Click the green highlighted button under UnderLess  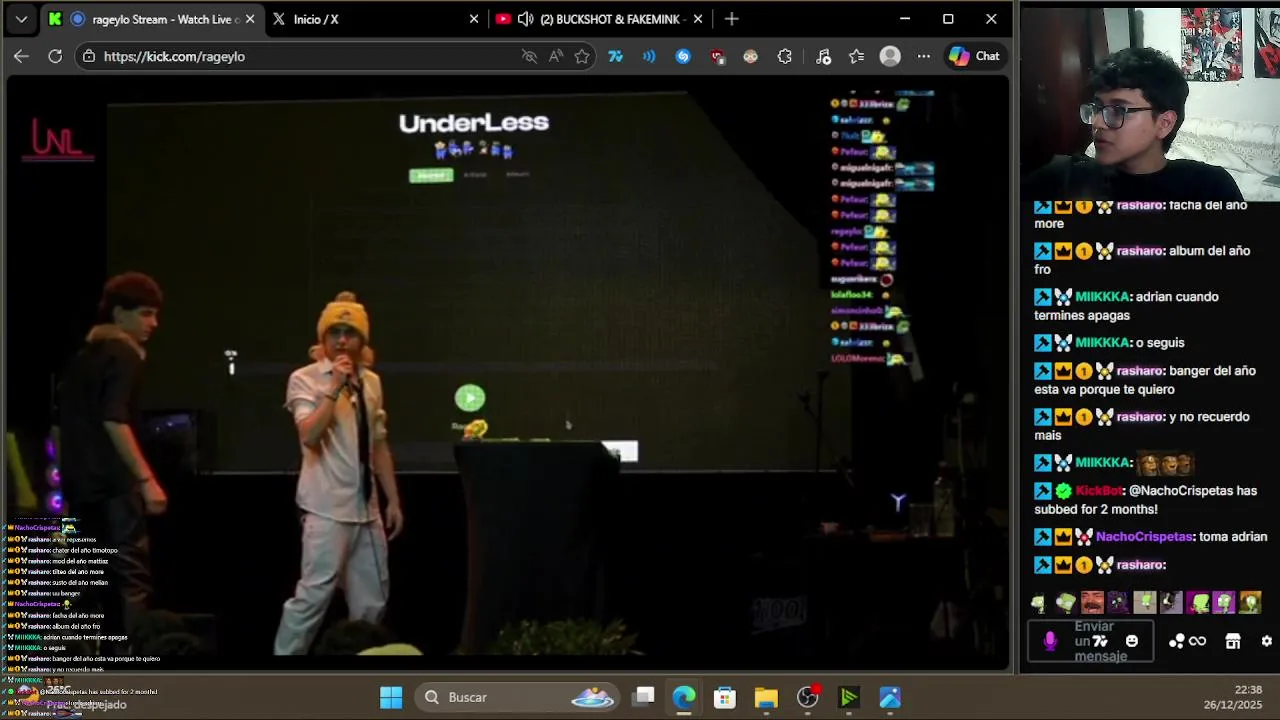[x=431, y=175]
